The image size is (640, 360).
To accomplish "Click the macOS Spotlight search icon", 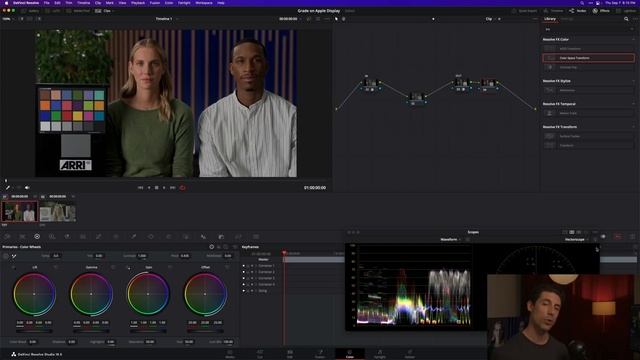I will (x=582, y=3).
